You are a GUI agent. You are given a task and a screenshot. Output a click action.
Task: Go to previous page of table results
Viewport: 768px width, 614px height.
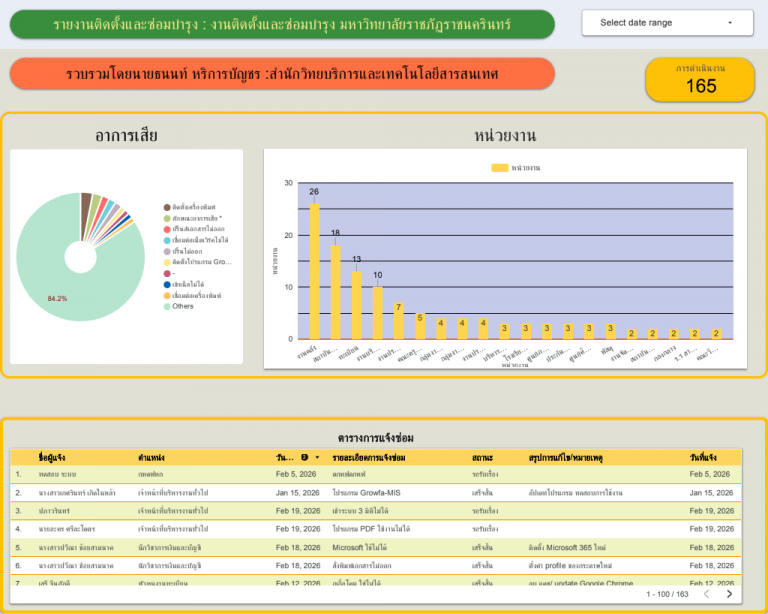point(706,594)
